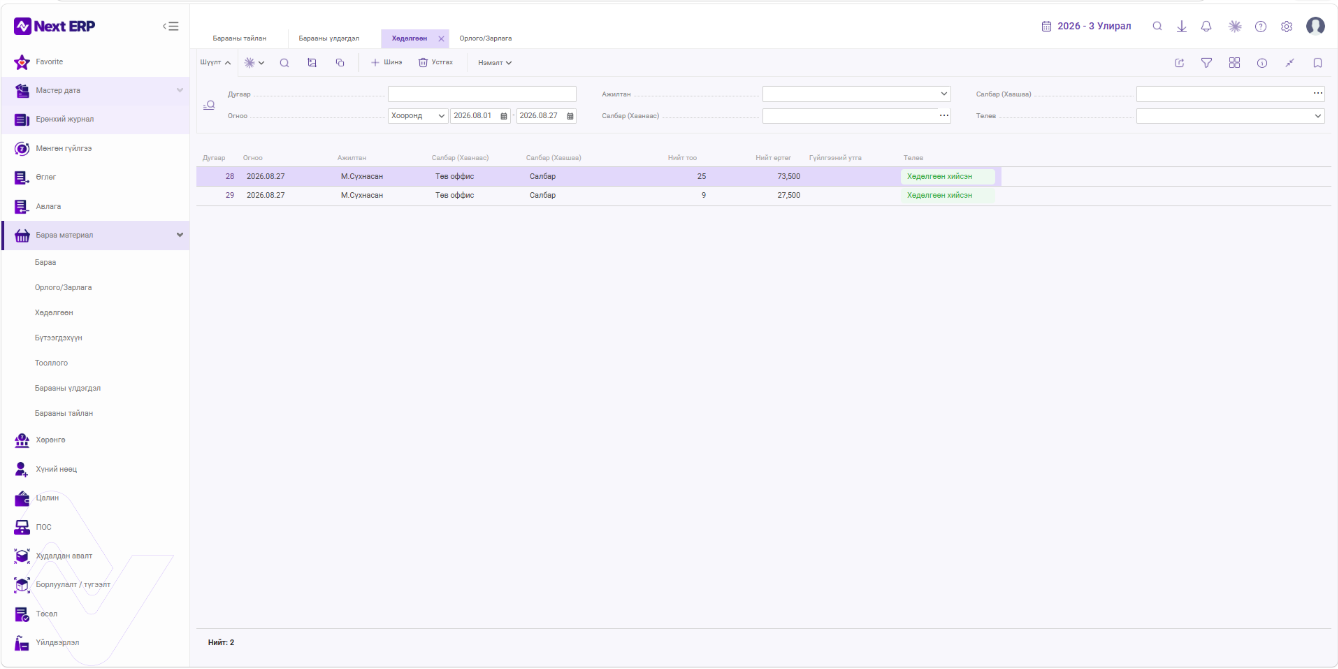This screenshot has height=669, width=1338.
Task: Click the Шинэ new record button
Action: click(387, 62)
